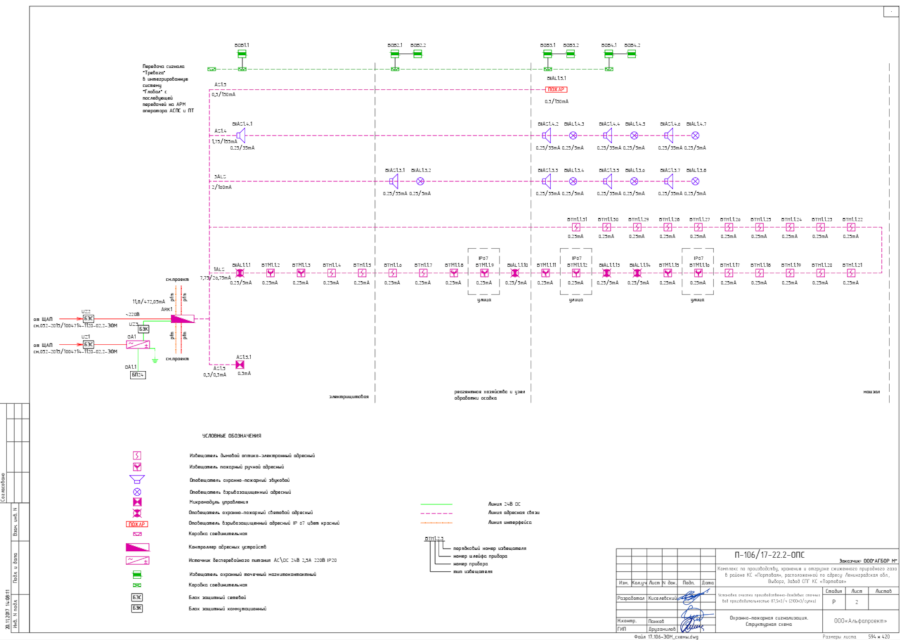Click the тип извещателя designation text
This screenshot has height=640, width=900.
tap(472, 572)
